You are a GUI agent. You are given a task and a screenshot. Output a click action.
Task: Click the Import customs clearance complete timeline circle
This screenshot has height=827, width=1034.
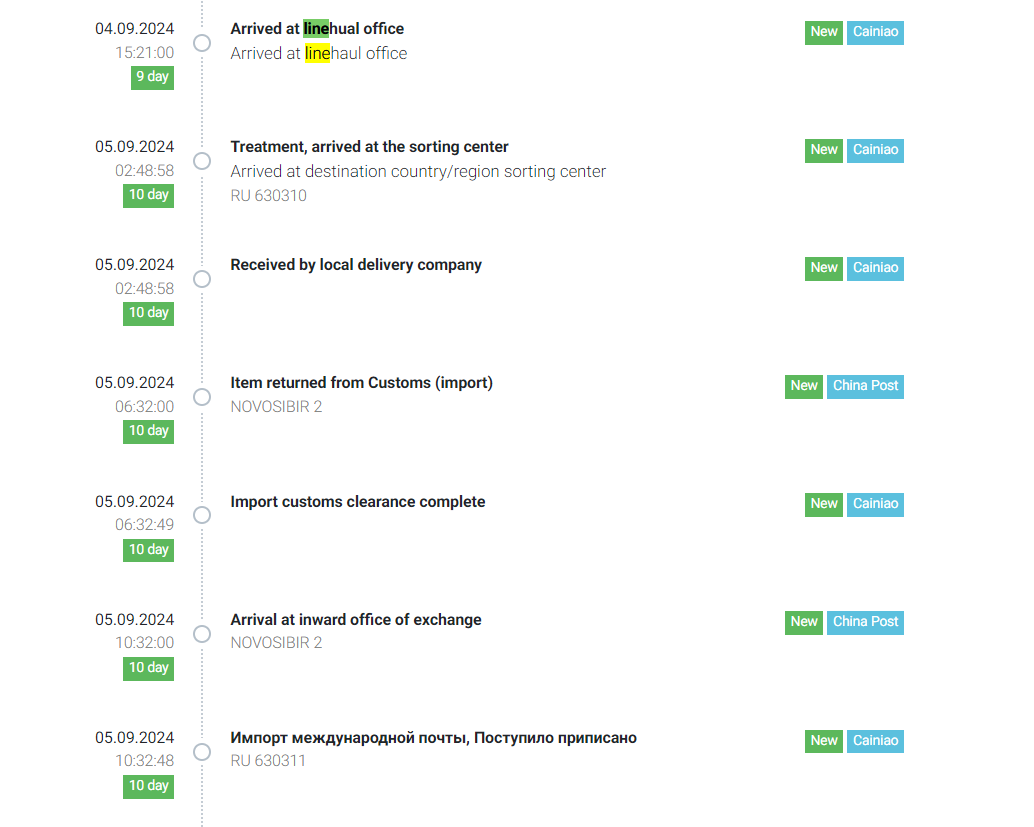coord(202,515)
